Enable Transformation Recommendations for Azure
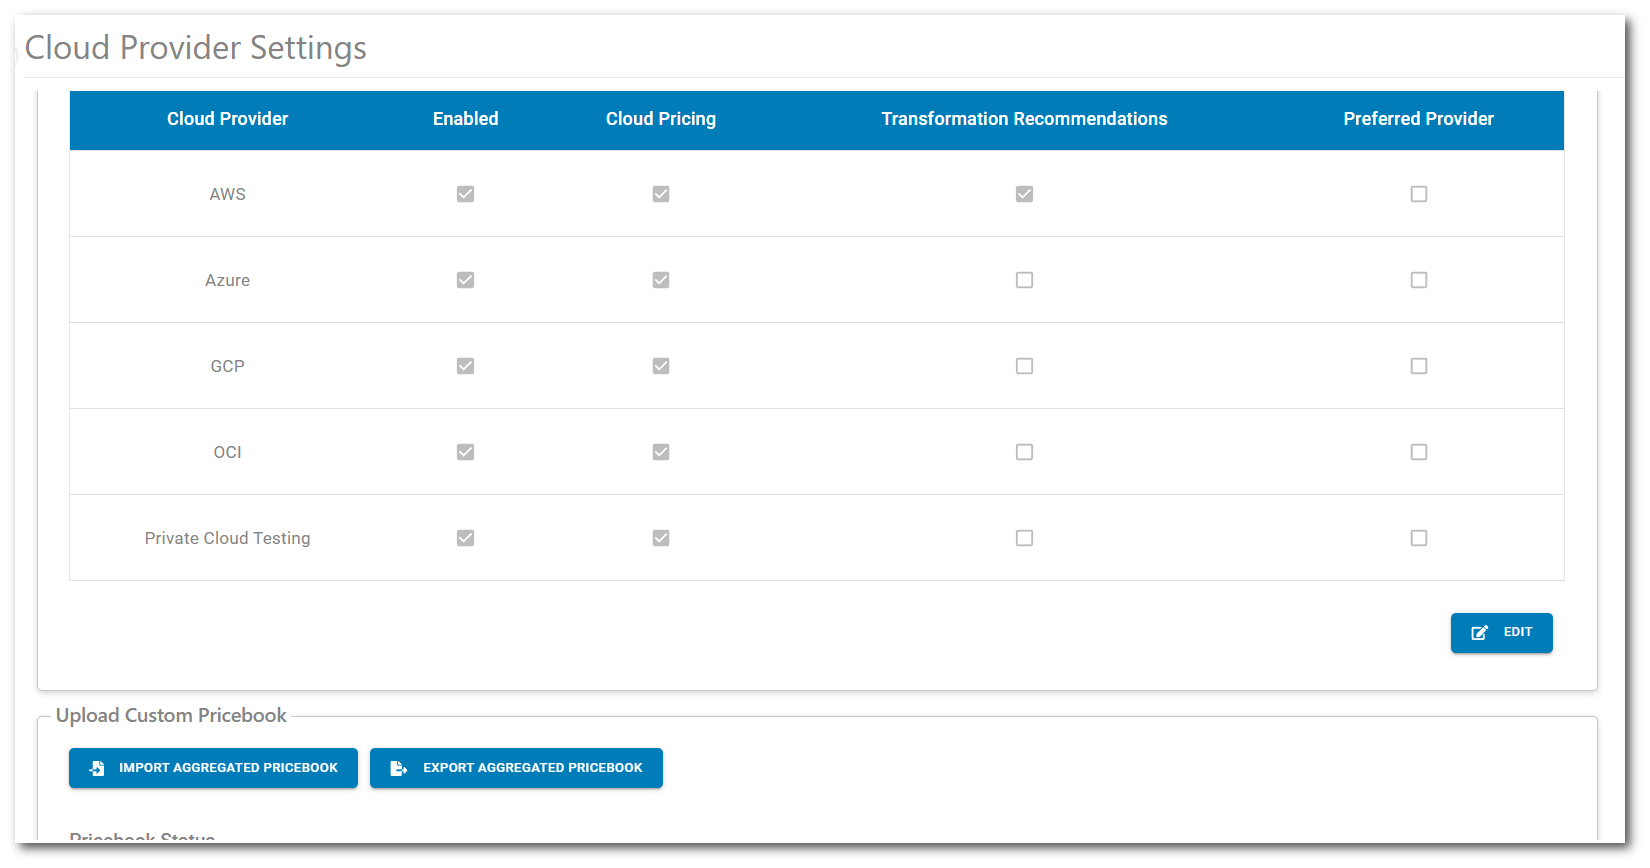Viewport: 1650px width, 868px height. [1024, 280]
